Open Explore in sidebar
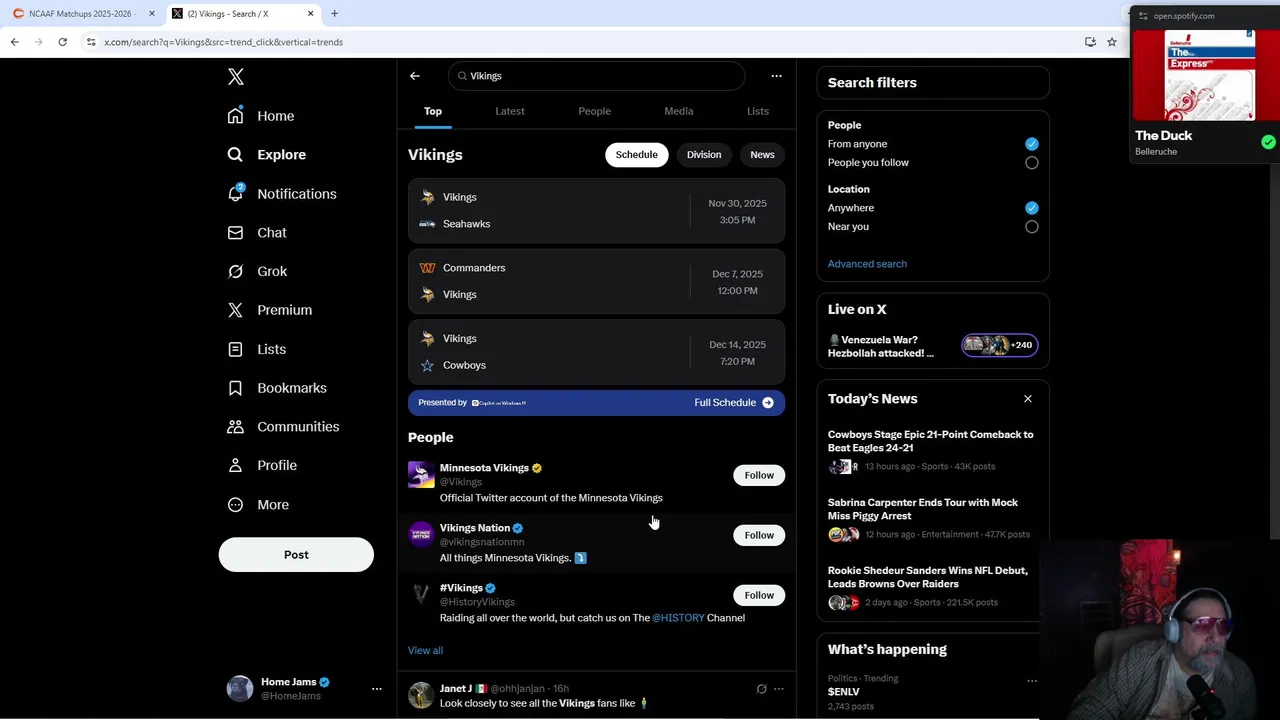This screenshot has width=1280, height=720. (x=267, y=155)
